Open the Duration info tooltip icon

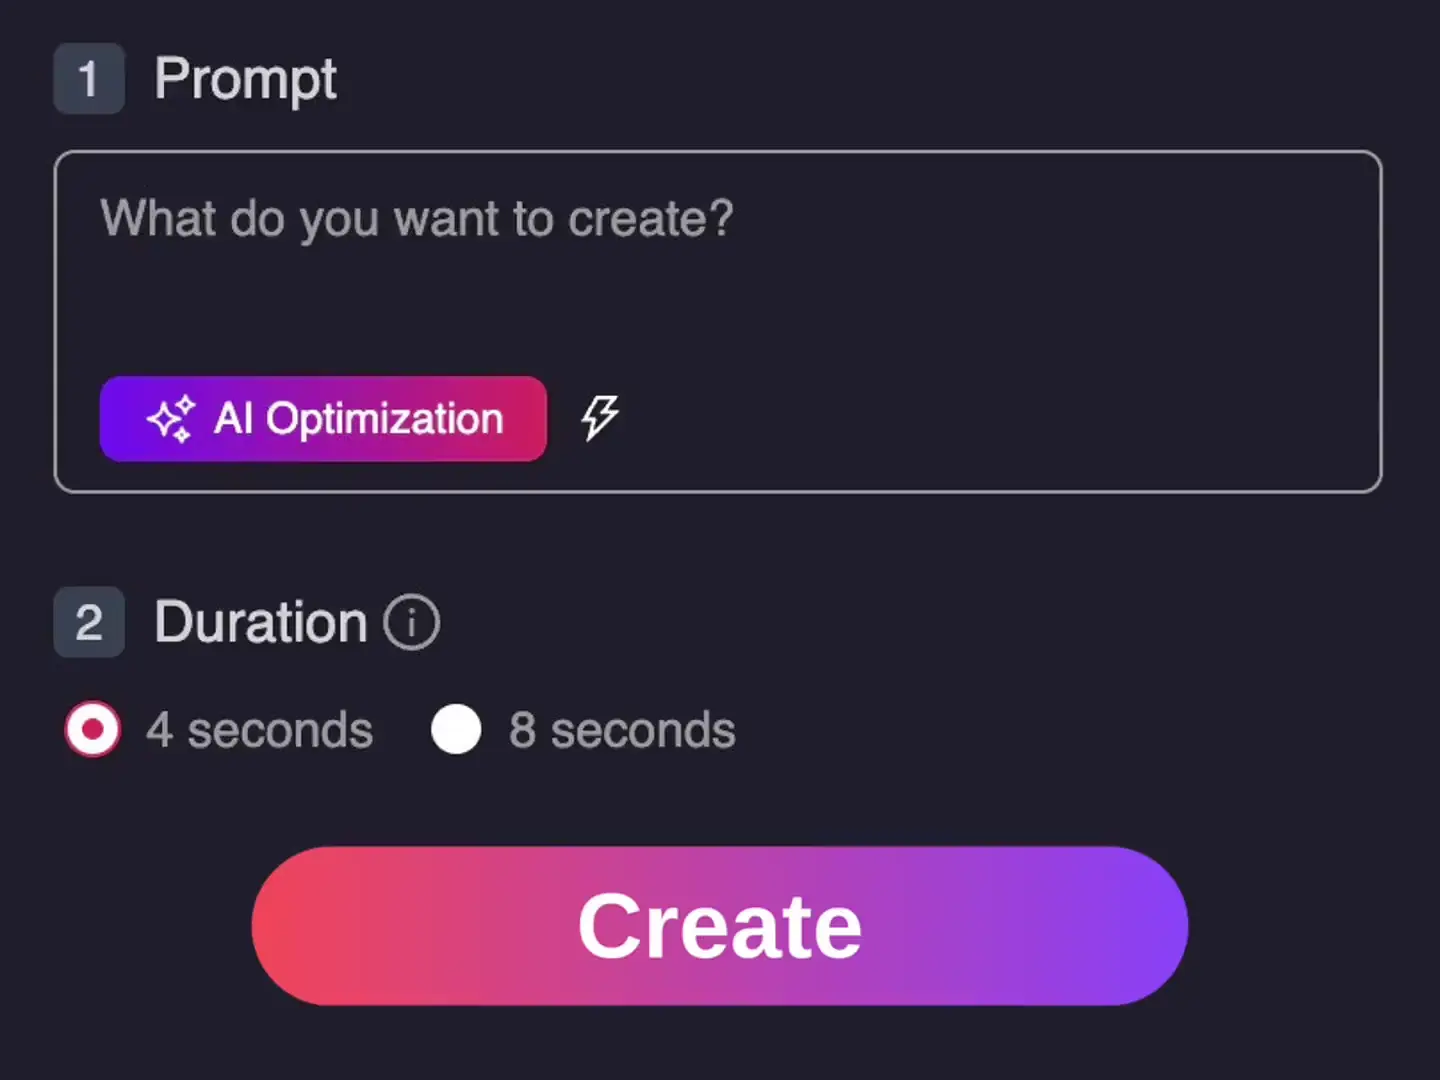coord(412,622)
